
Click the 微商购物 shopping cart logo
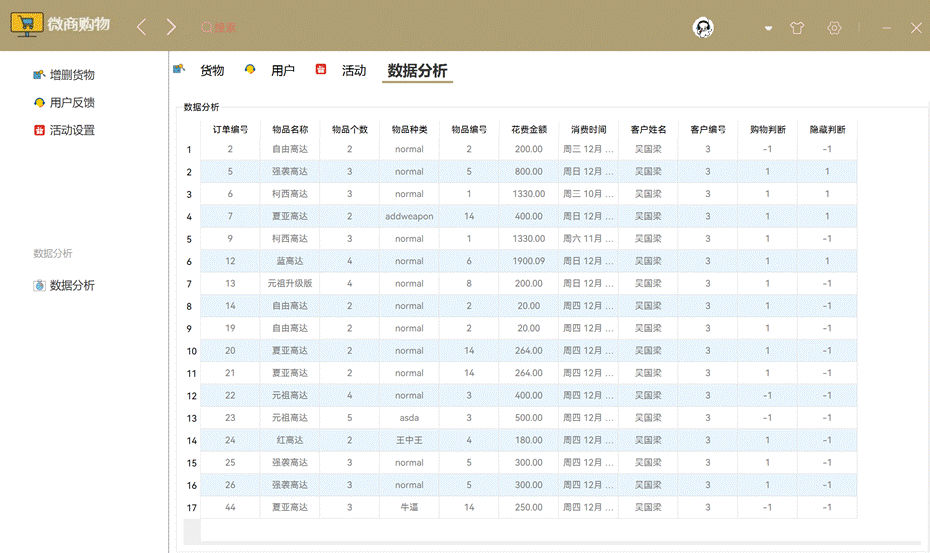(x=26, y=24)
